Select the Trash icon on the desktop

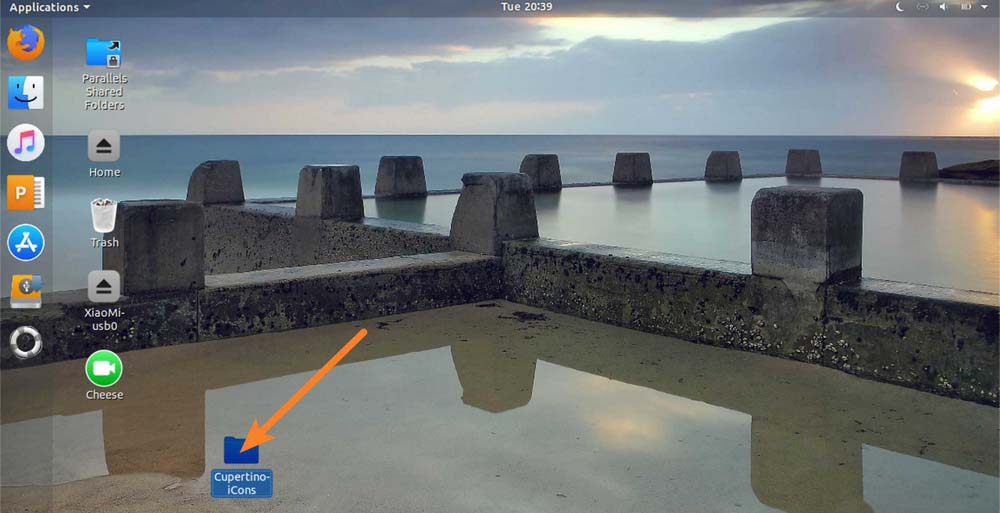pos(104,215)
